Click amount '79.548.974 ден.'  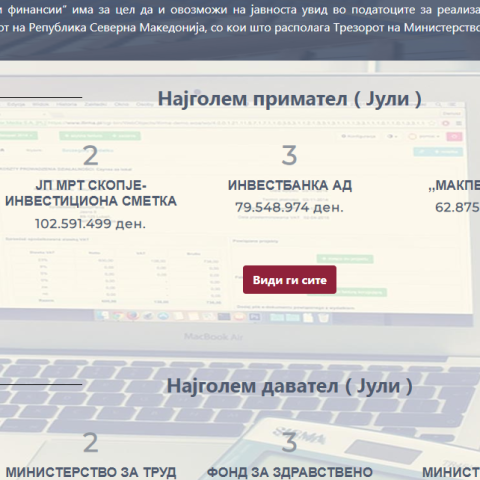tap(289, 207)
